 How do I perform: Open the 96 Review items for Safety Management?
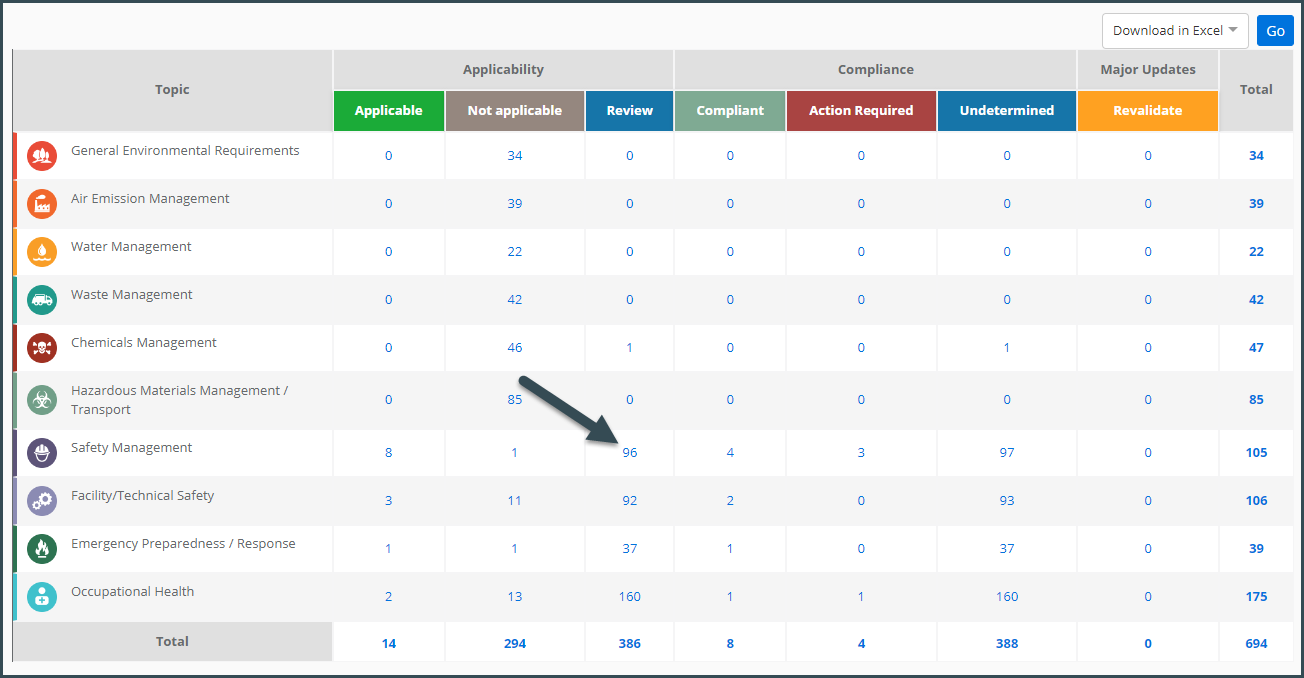629,452
